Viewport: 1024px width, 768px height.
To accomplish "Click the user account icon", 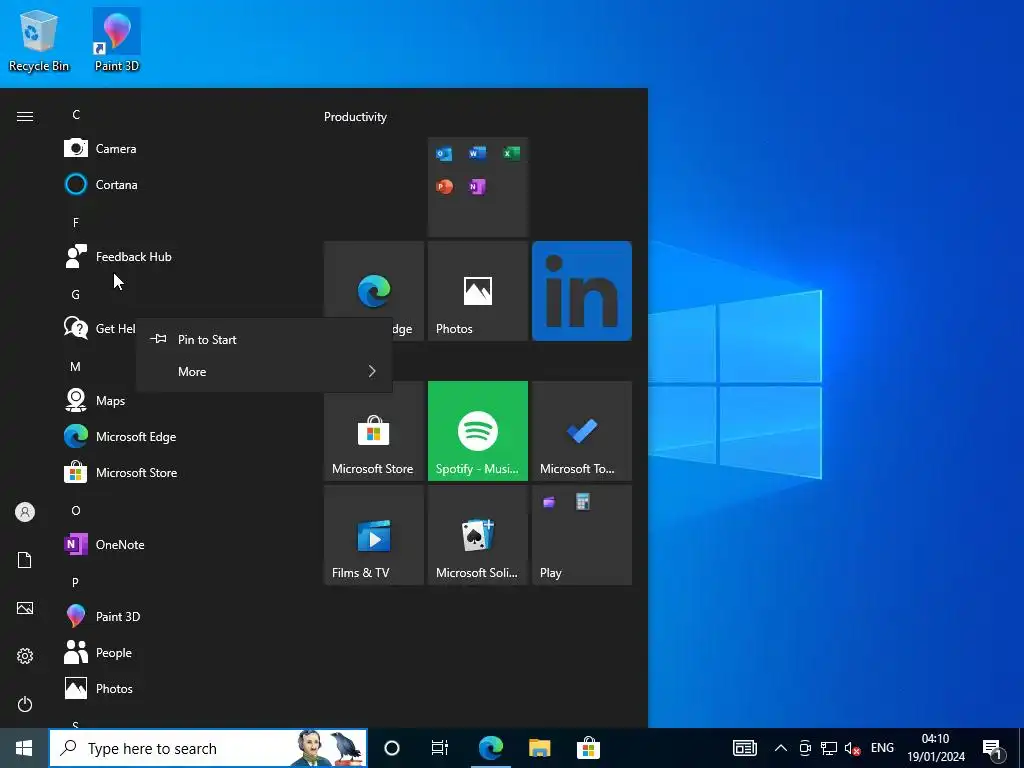I will tap(25, 512).
